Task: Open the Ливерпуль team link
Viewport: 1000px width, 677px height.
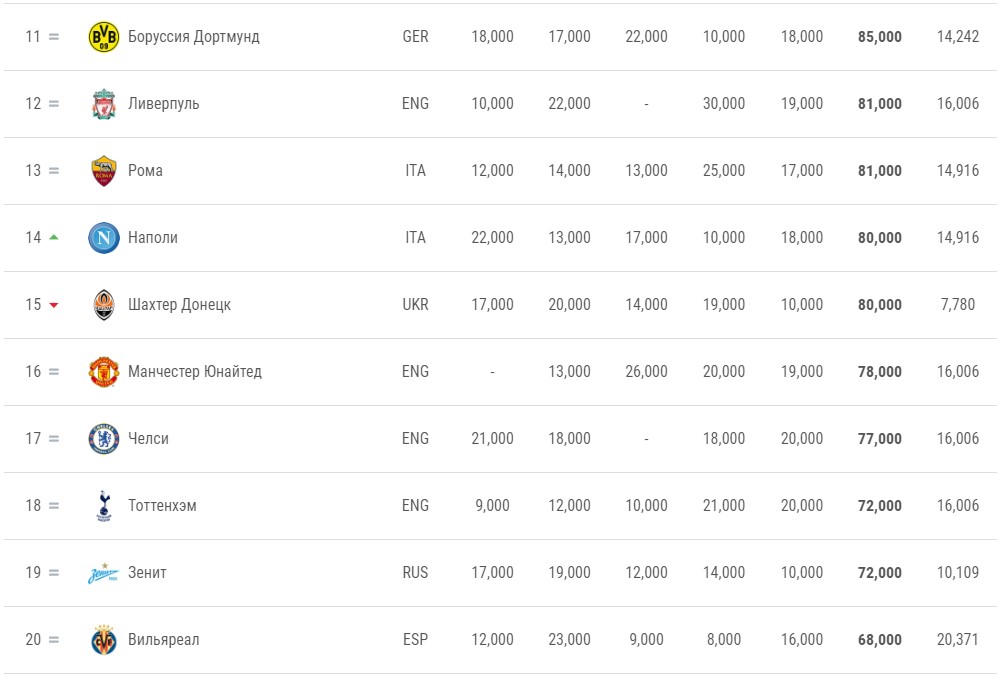Action: coord(164,103)
